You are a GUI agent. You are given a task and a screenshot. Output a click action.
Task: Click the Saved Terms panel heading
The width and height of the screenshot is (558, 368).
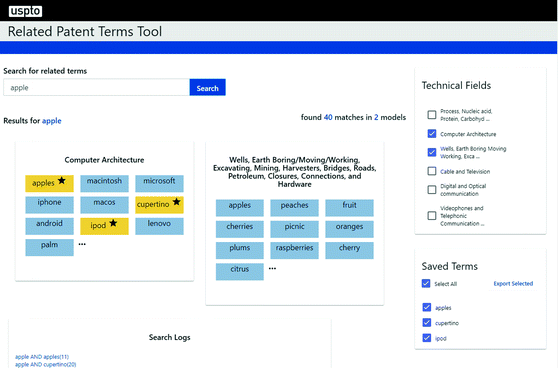pyautogui.click(x=450, y=266)
